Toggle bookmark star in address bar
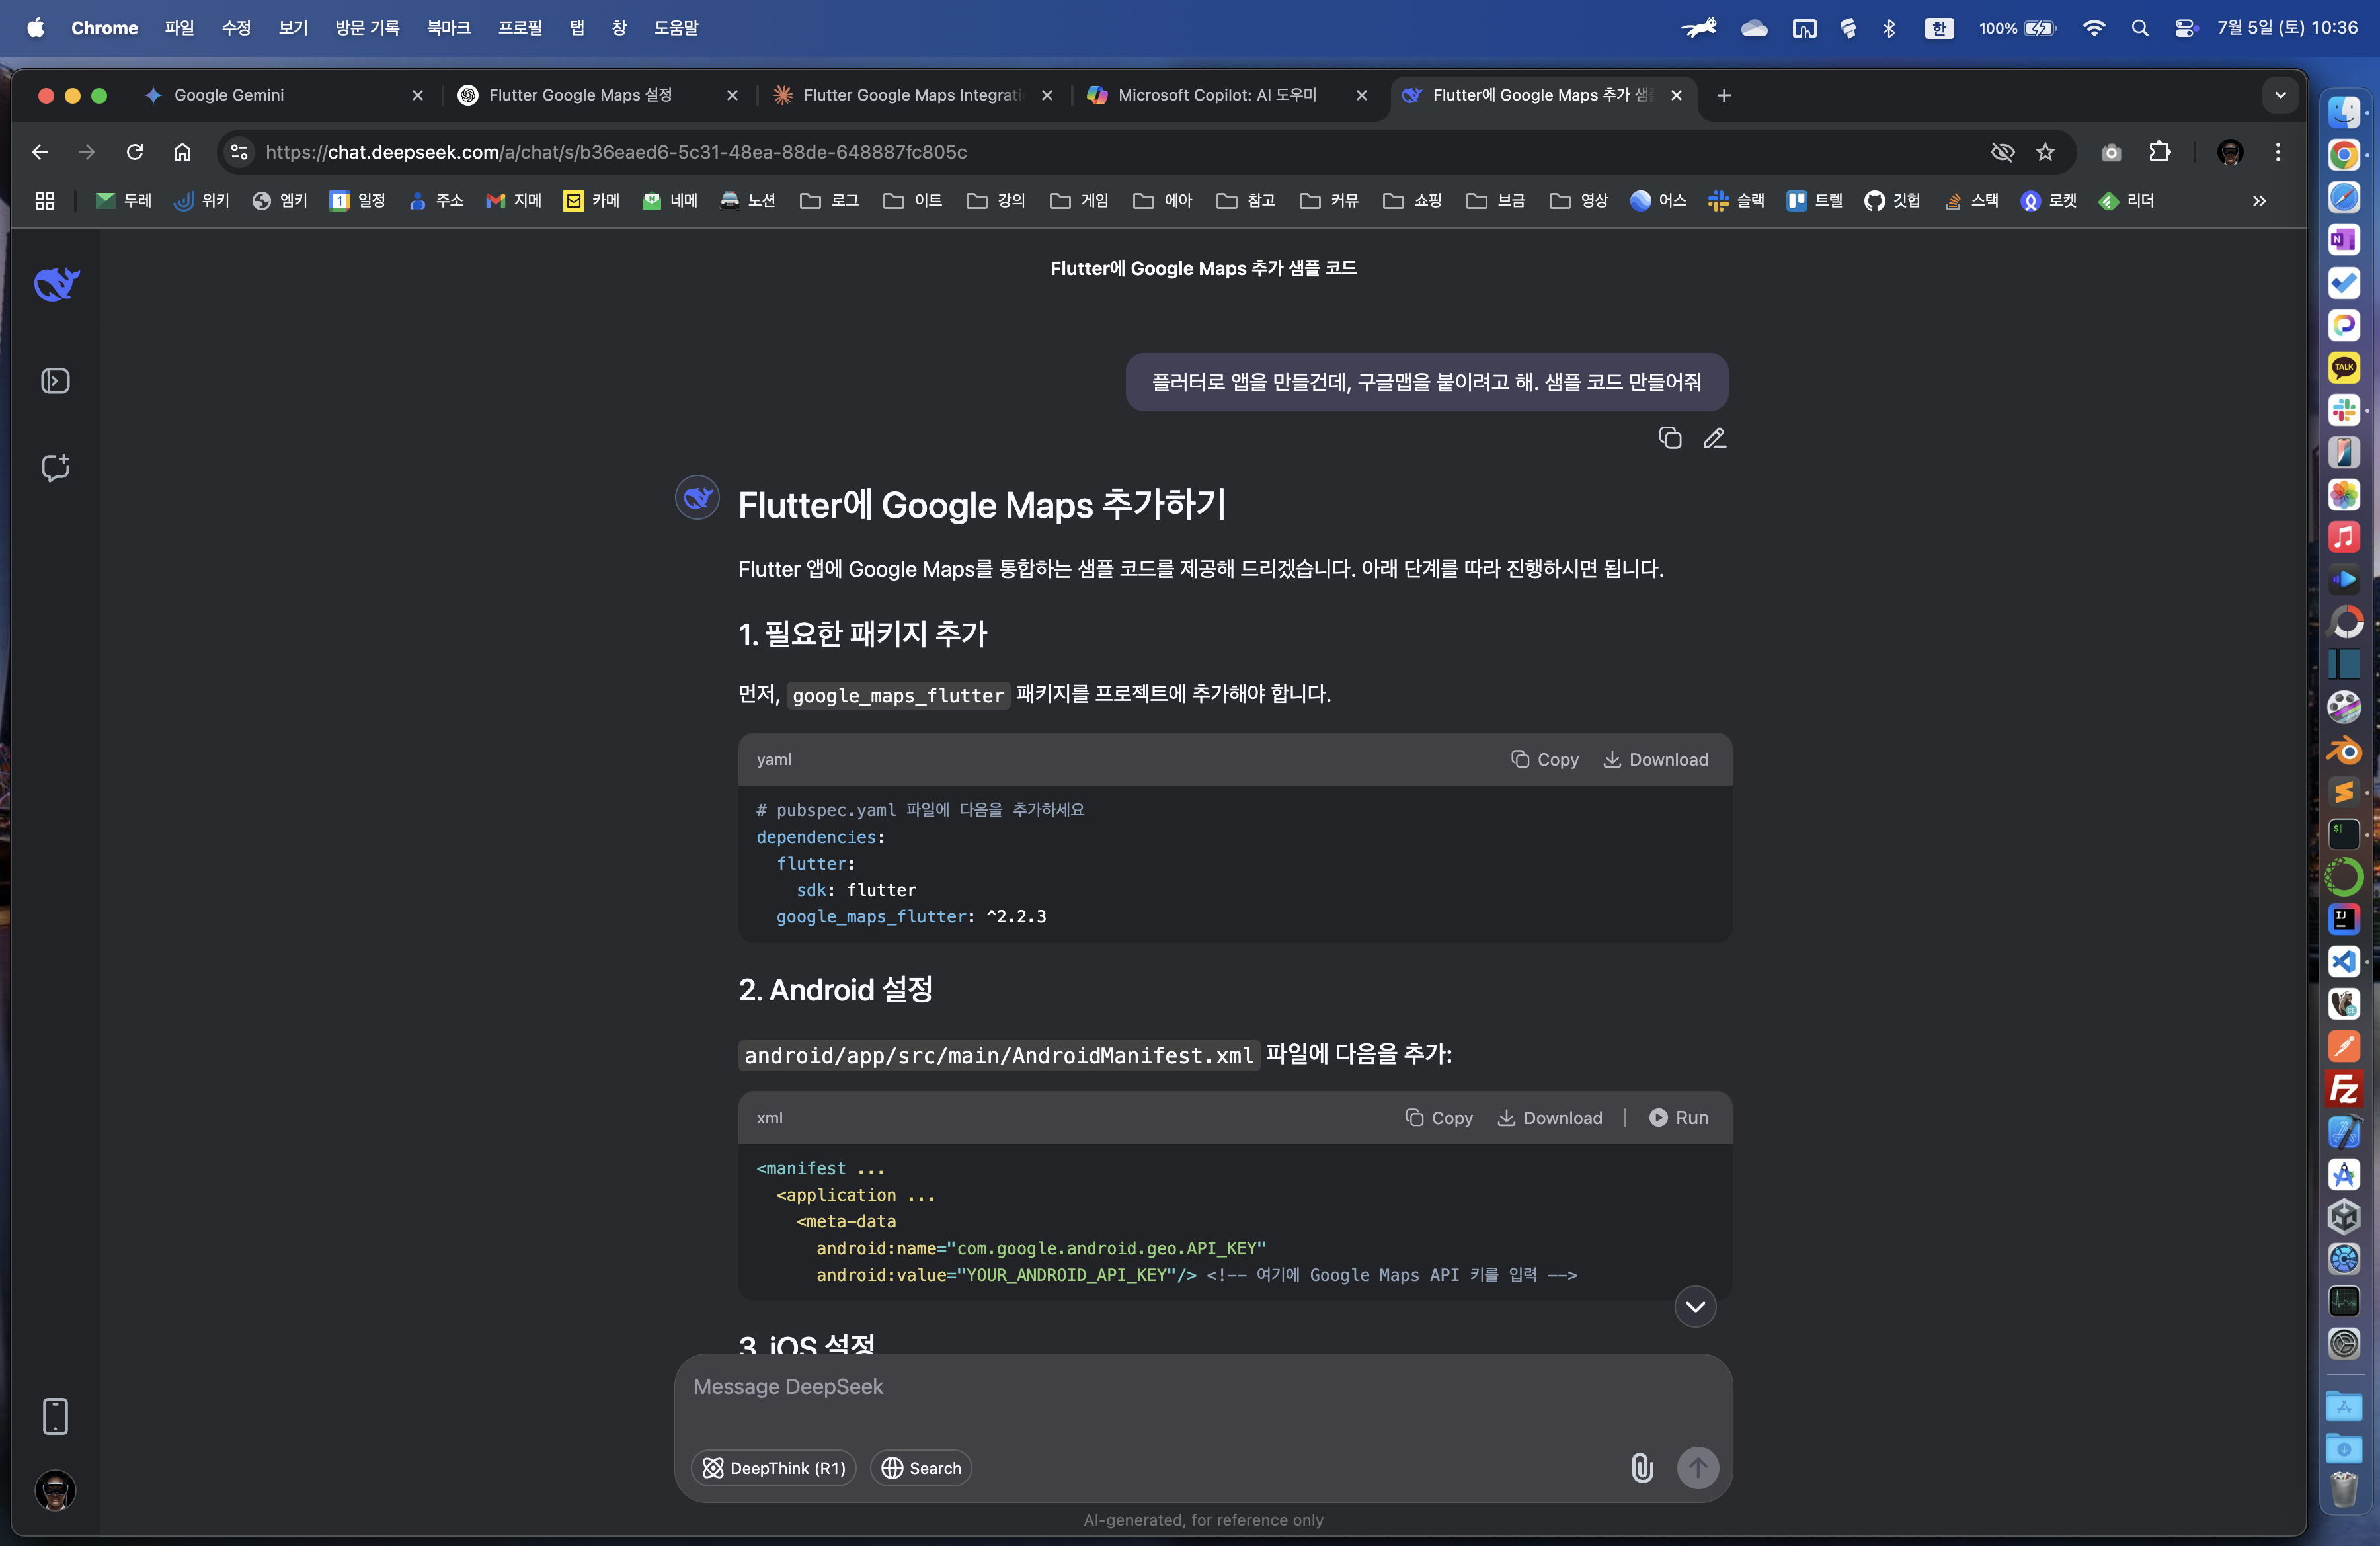The image size is (2380, 1546). (2045, 152)
